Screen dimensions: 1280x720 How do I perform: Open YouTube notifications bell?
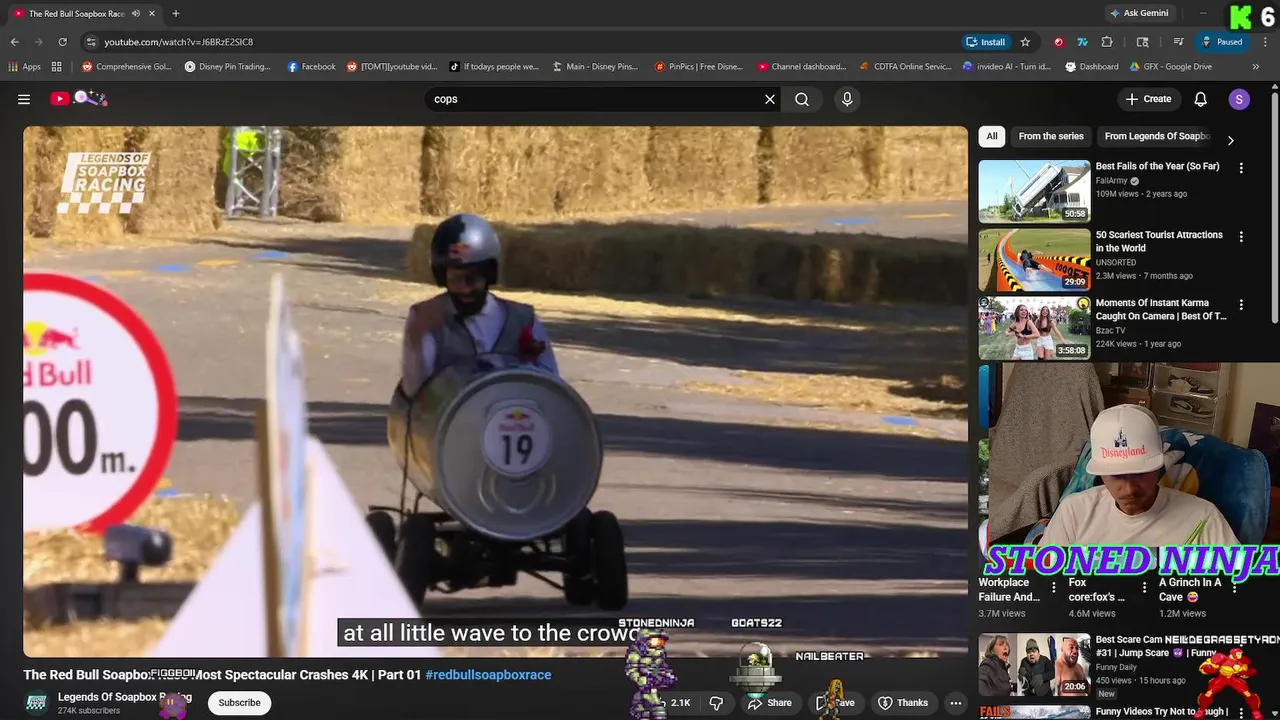[x=1201, y=99]
